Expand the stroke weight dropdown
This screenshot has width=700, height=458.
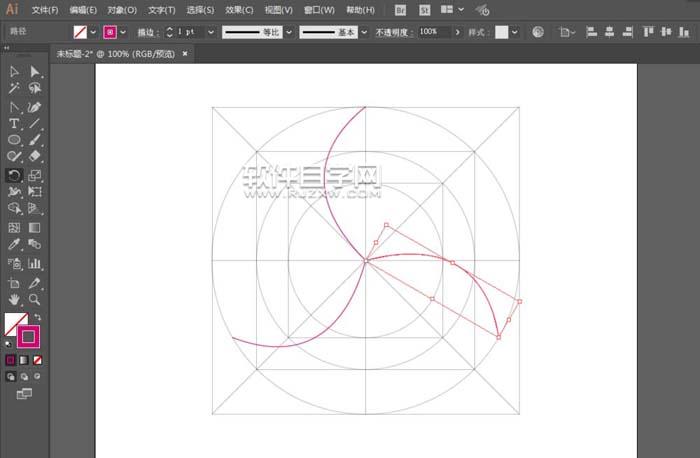coord(212,32)
